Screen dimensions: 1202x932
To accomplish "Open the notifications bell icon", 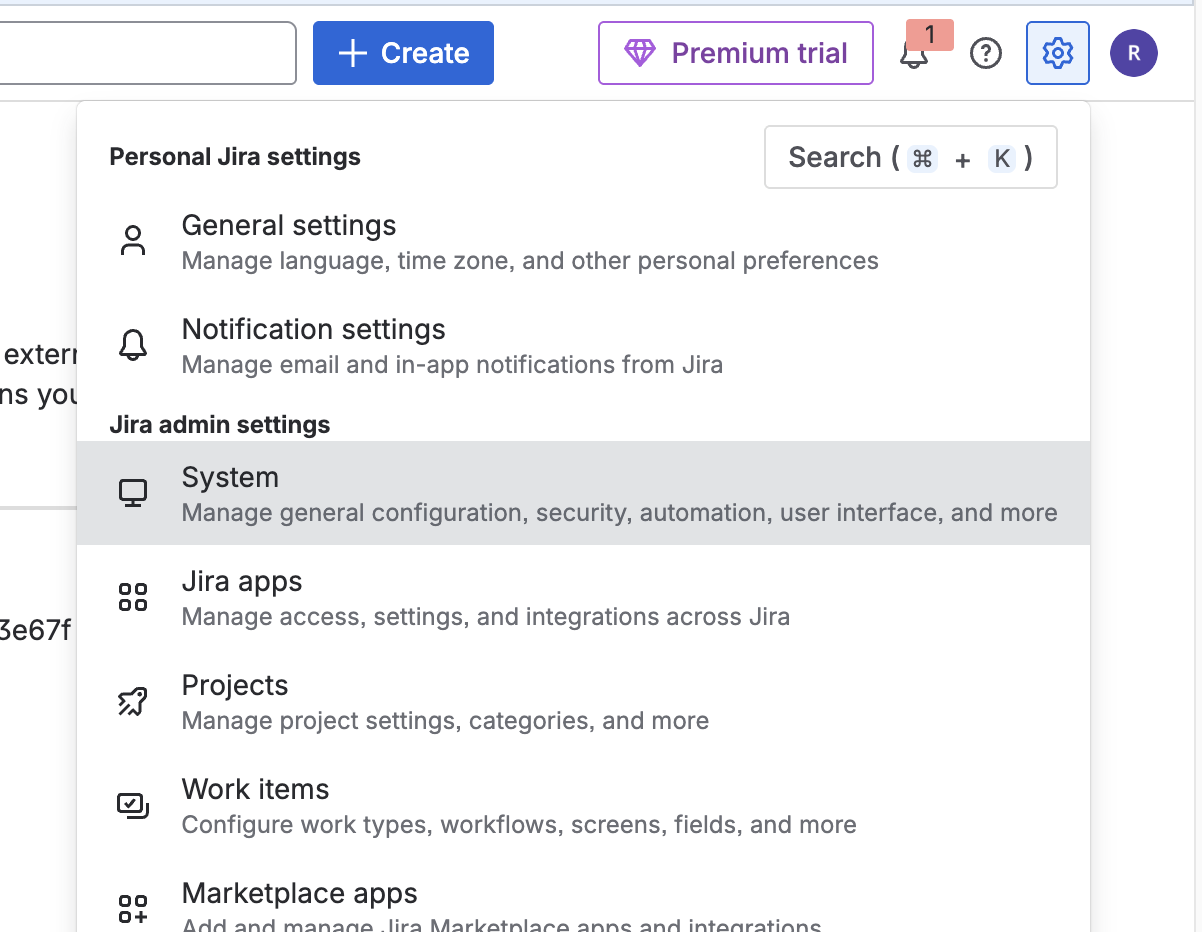I will pyautogui.click(x=913, y=55).
